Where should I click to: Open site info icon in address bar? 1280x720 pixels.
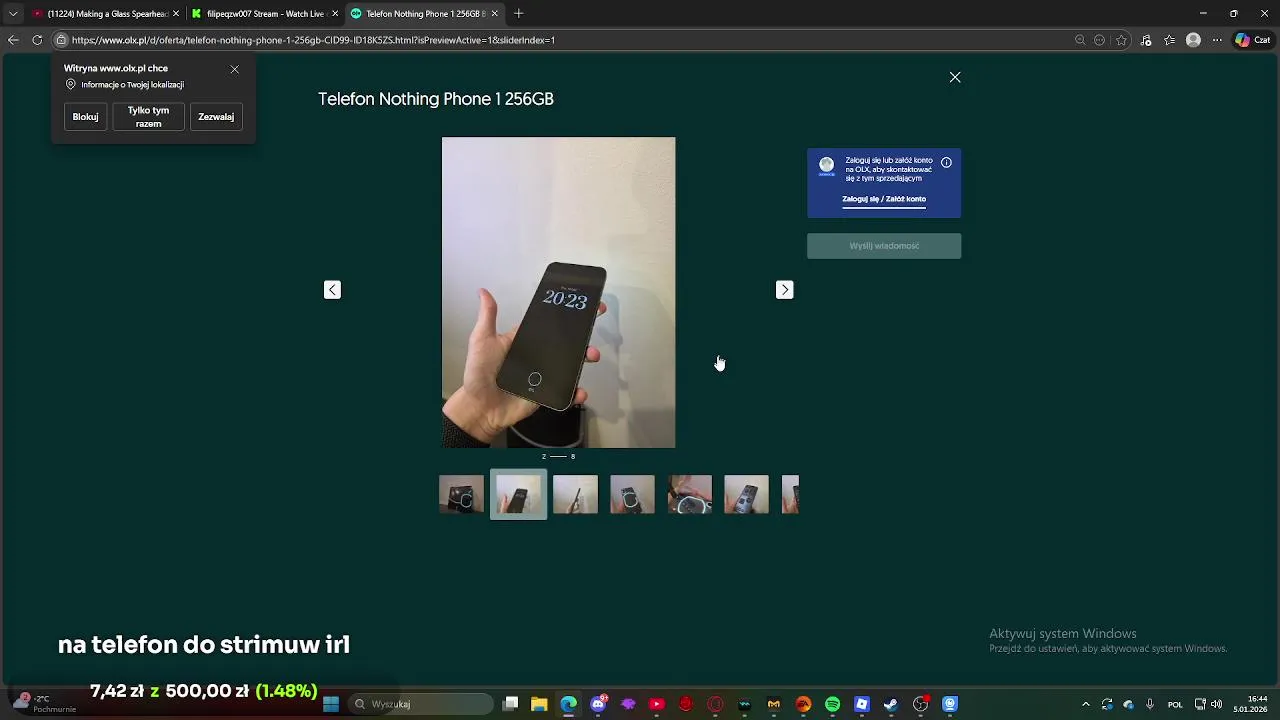point(61,40)
